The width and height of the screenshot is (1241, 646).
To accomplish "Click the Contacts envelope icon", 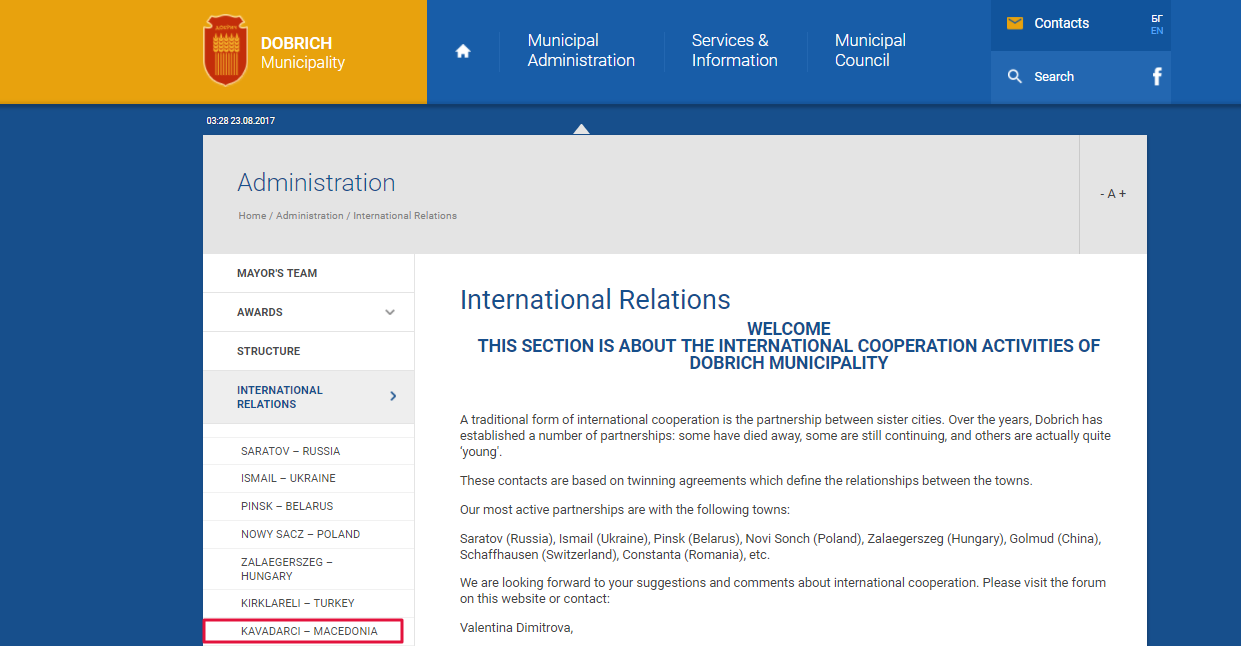I will coord(1015,23).
